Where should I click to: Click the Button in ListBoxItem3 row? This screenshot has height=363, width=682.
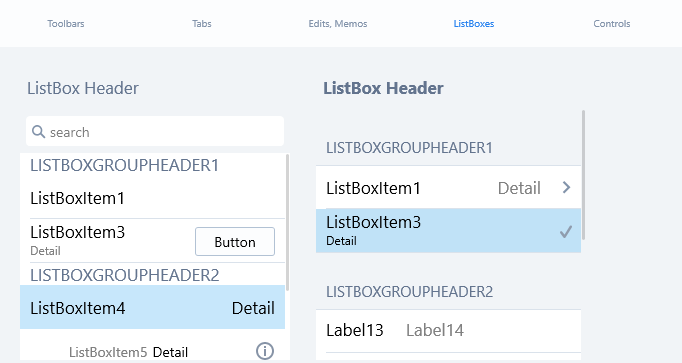coord(235,241)
